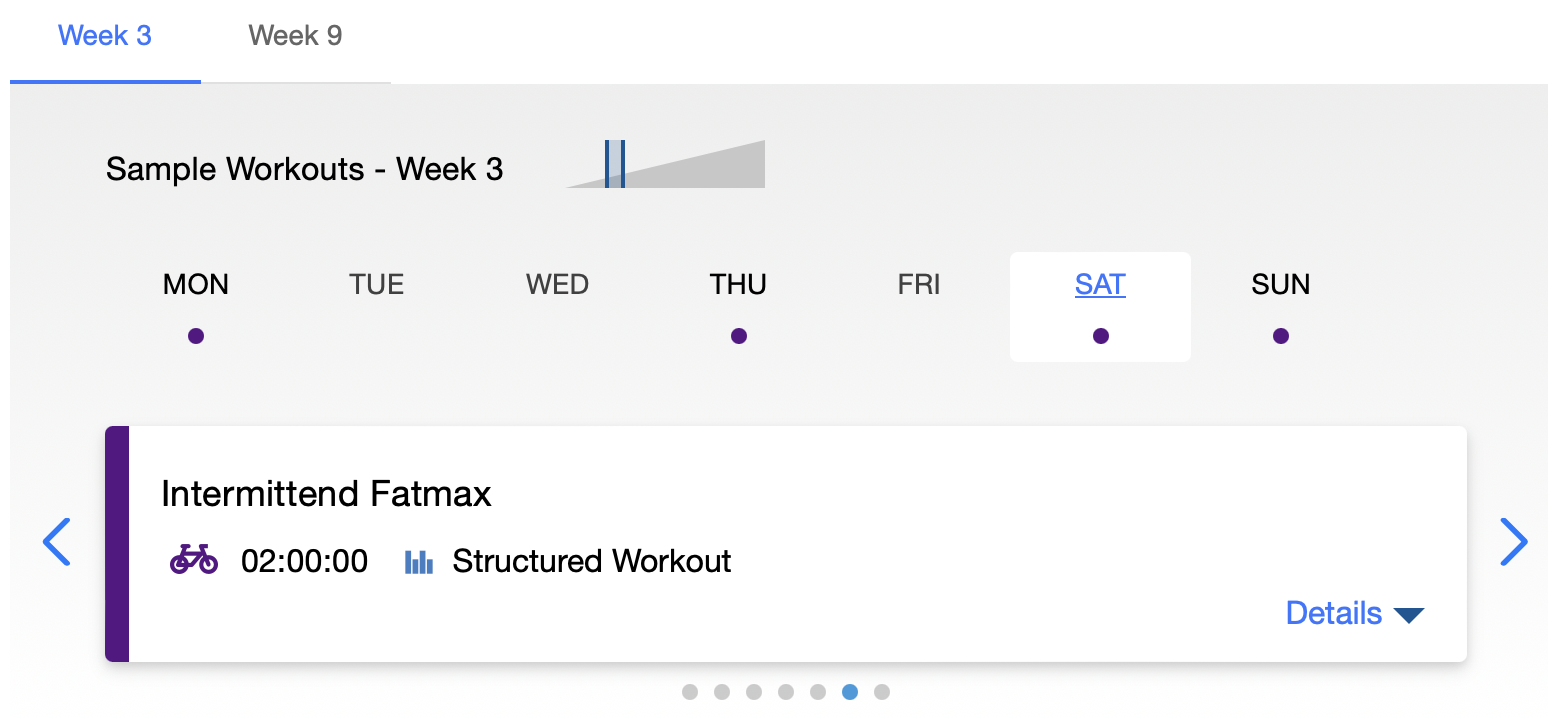This screenshot has height=718, width=1548.
Task: Expand the Details dropdown arrow
Action: coord(1408,615)
